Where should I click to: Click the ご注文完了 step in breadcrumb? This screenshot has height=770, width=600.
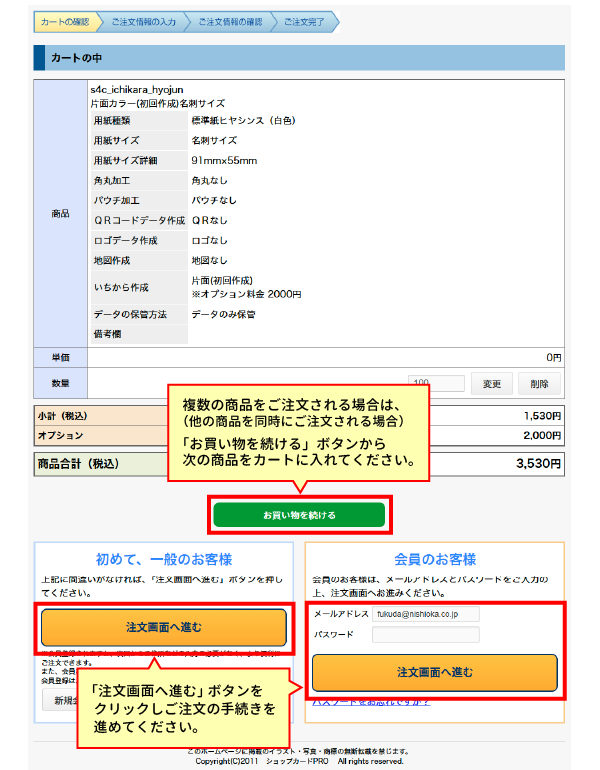(x=306, y=22)
